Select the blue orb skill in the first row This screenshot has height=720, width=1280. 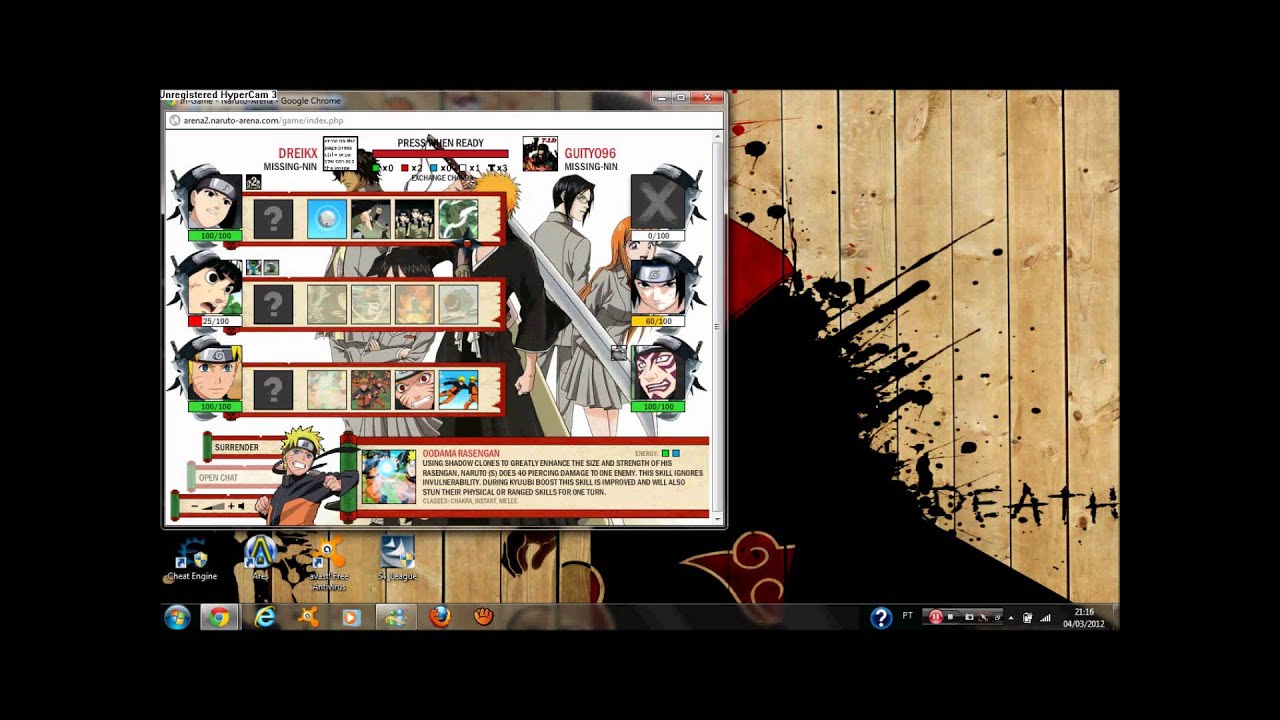[326, 219]
